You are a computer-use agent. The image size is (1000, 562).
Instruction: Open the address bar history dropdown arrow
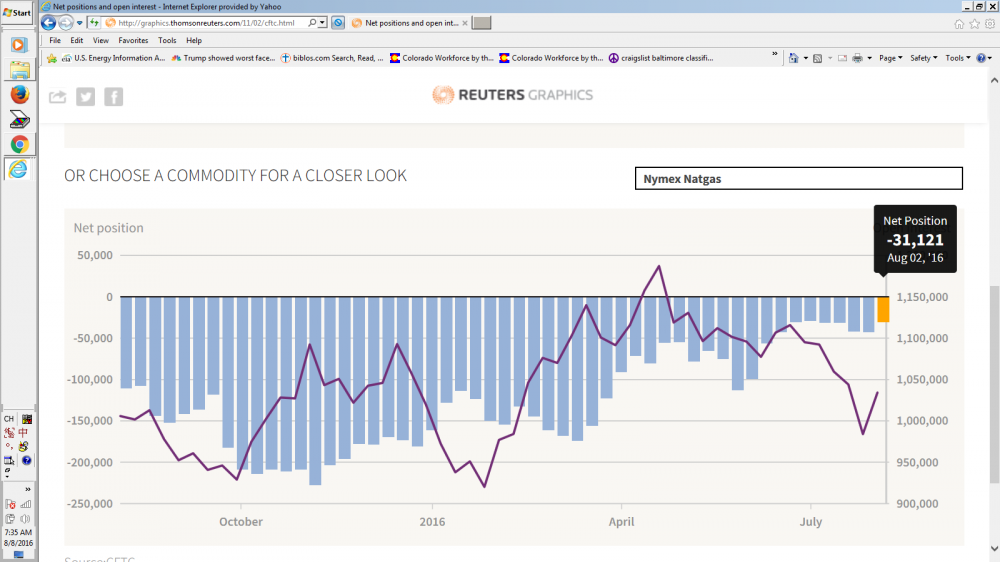(324, 22)
